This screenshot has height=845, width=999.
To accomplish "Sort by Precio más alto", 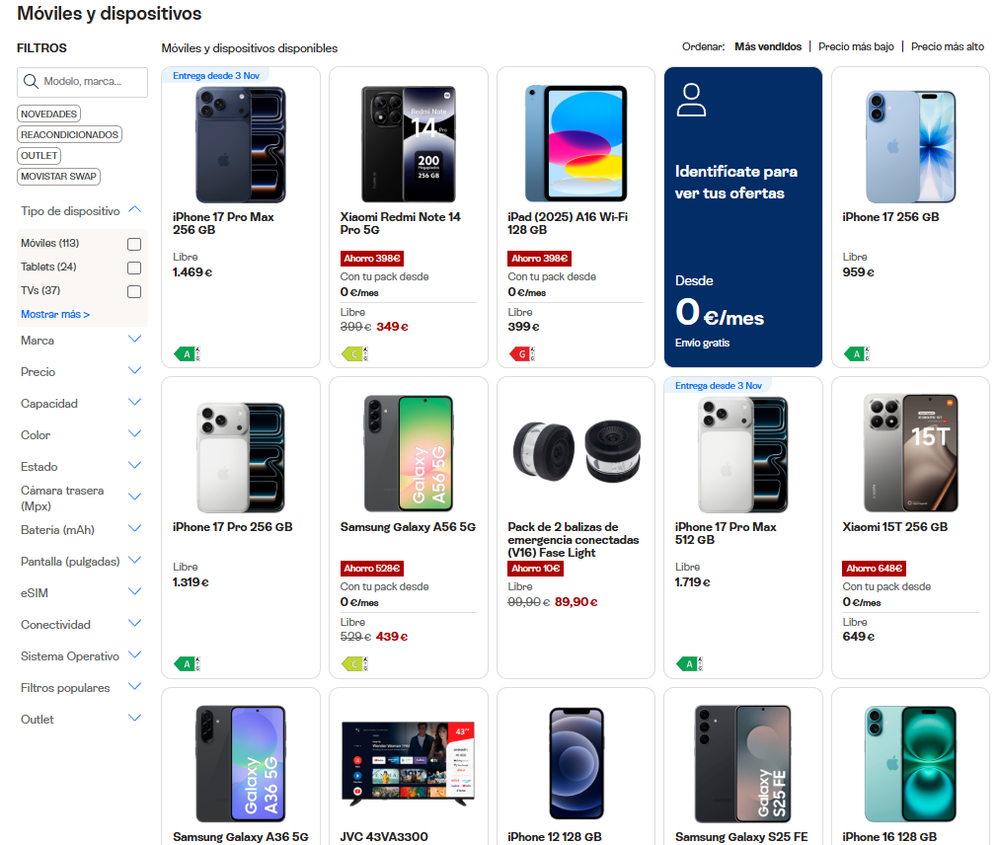I will pos(947,47).
